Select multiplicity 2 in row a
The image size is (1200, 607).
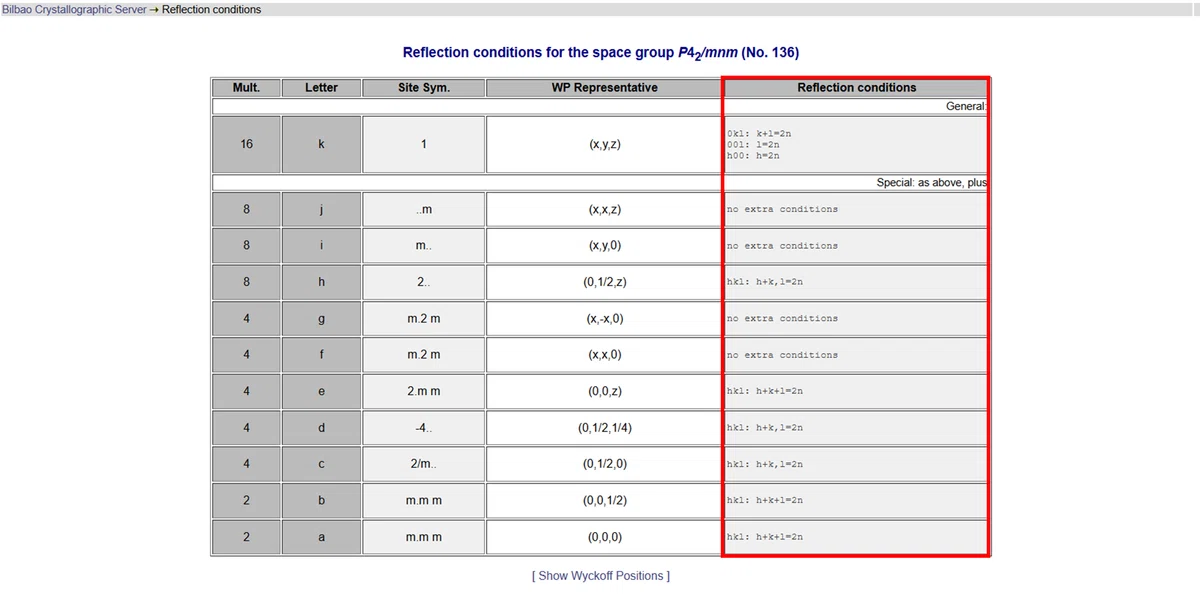click(x=246, y=537)
